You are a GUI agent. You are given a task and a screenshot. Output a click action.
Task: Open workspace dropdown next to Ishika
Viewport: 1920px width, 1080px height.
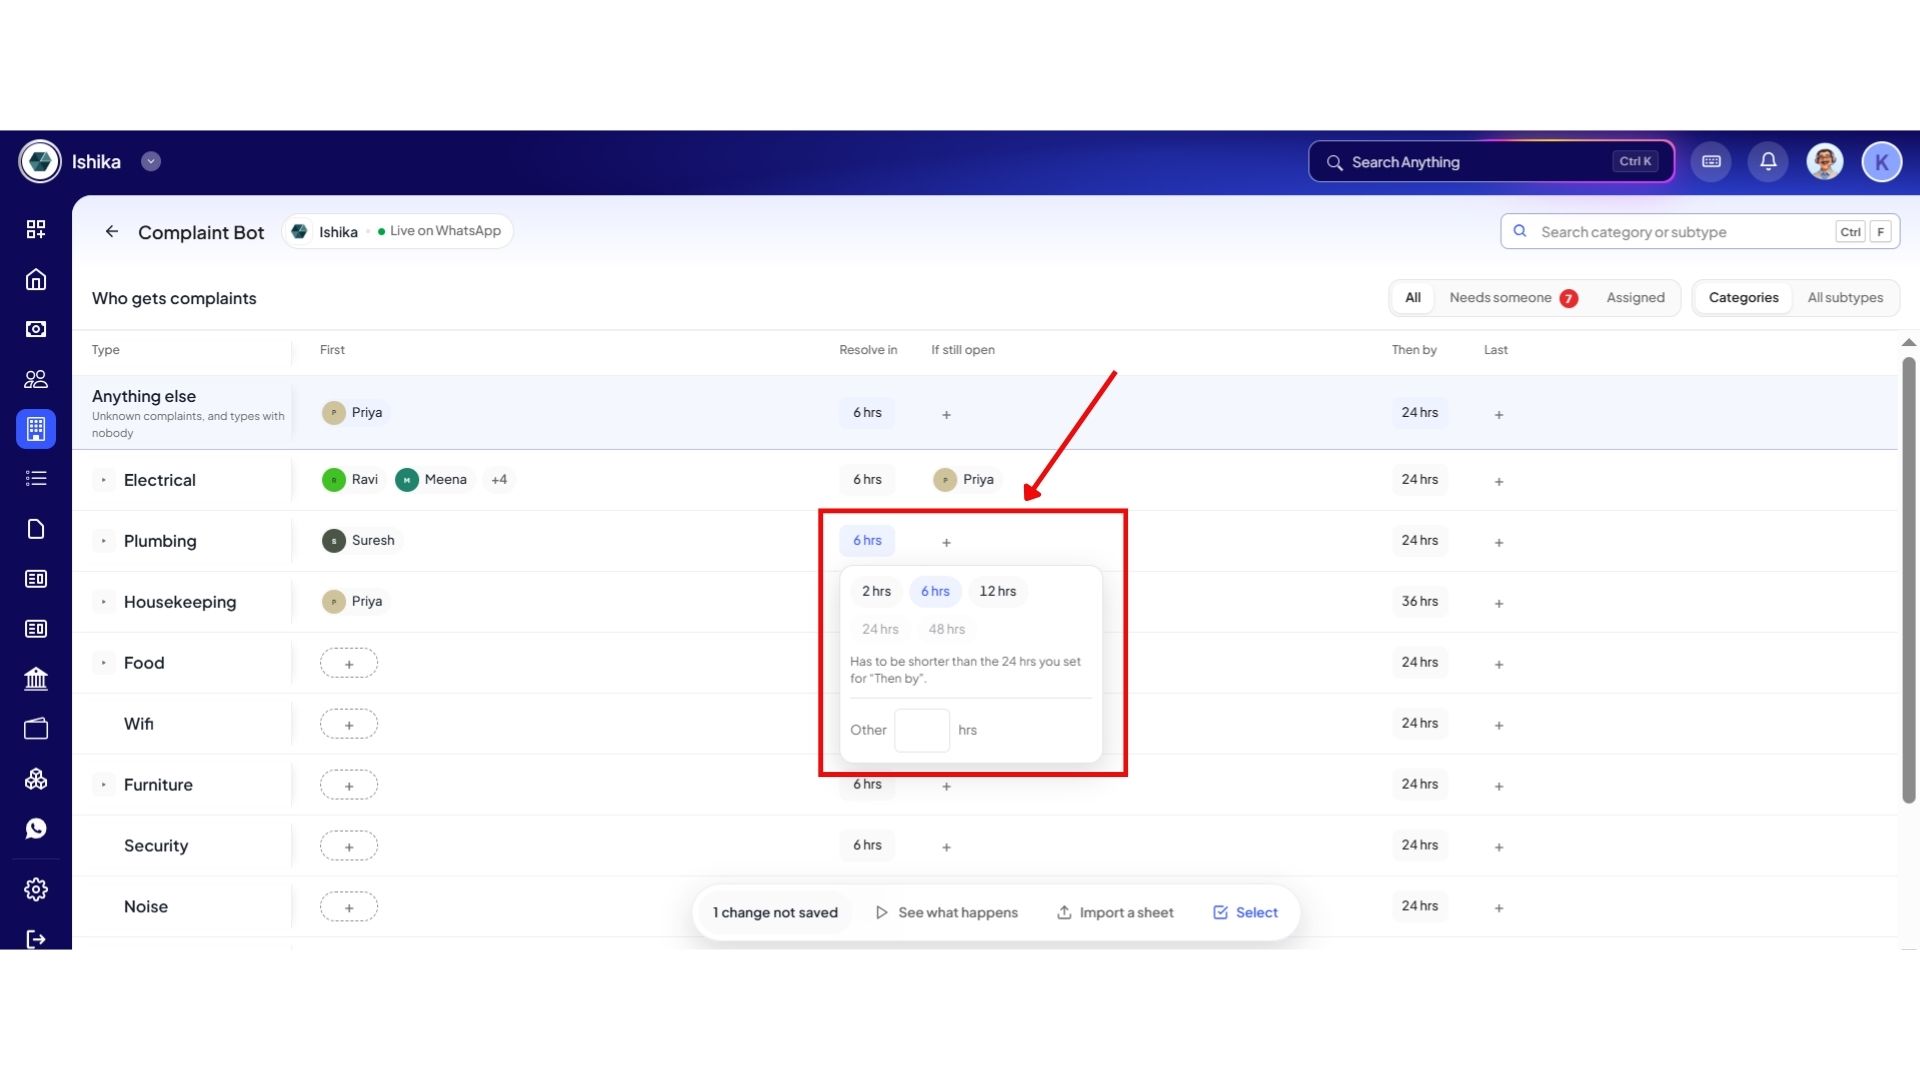tap(151, 162)
